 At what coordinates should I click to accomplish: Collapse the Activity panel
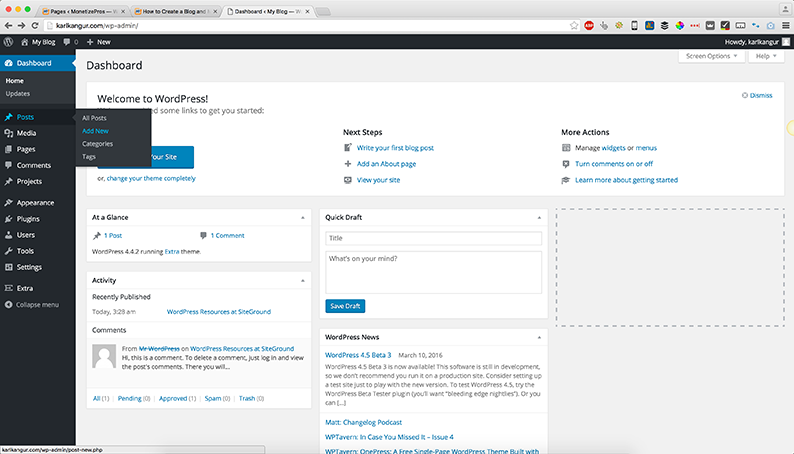tap(303, 280)
